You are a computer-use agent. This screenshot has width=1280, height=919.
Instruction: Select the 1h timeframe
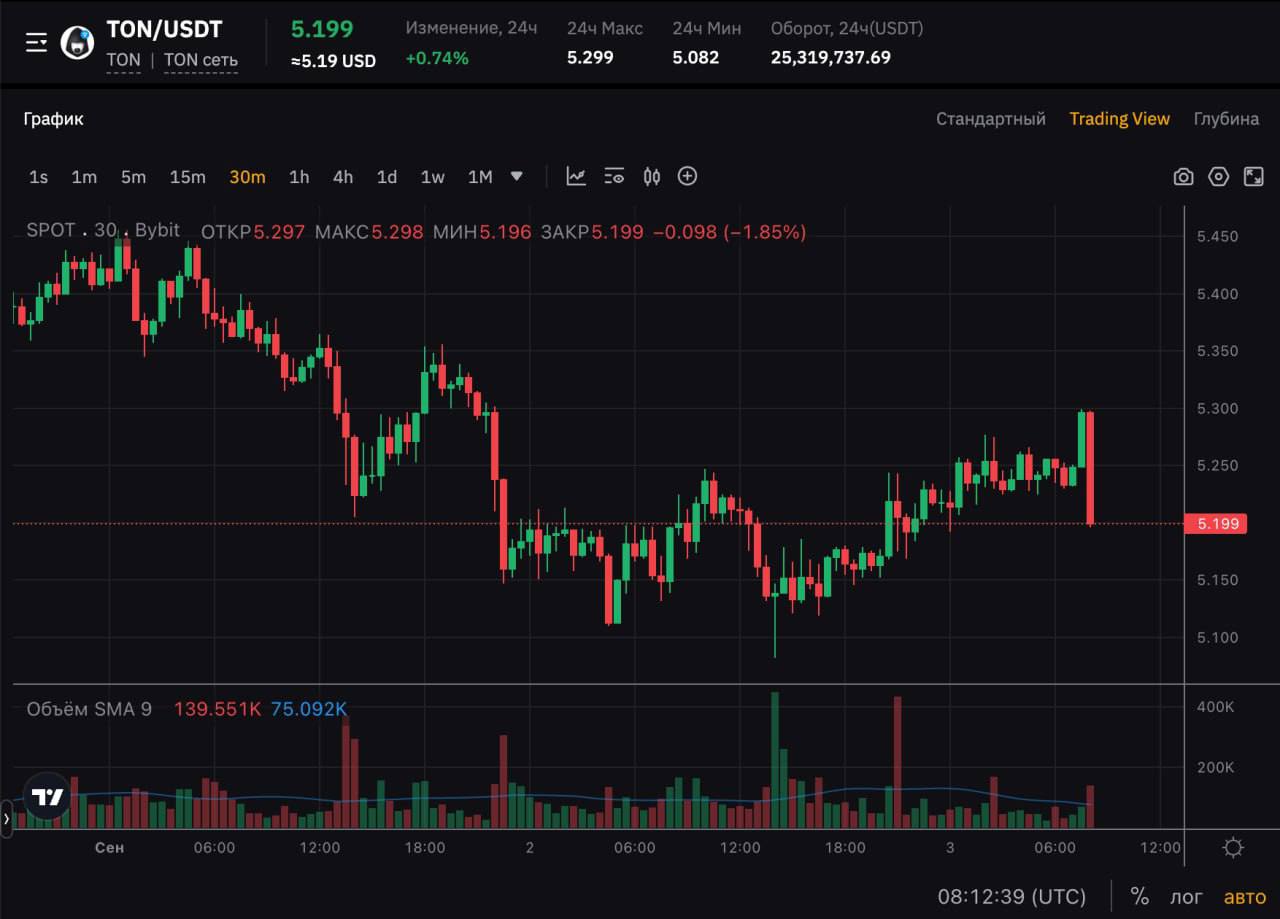(299, 177)
